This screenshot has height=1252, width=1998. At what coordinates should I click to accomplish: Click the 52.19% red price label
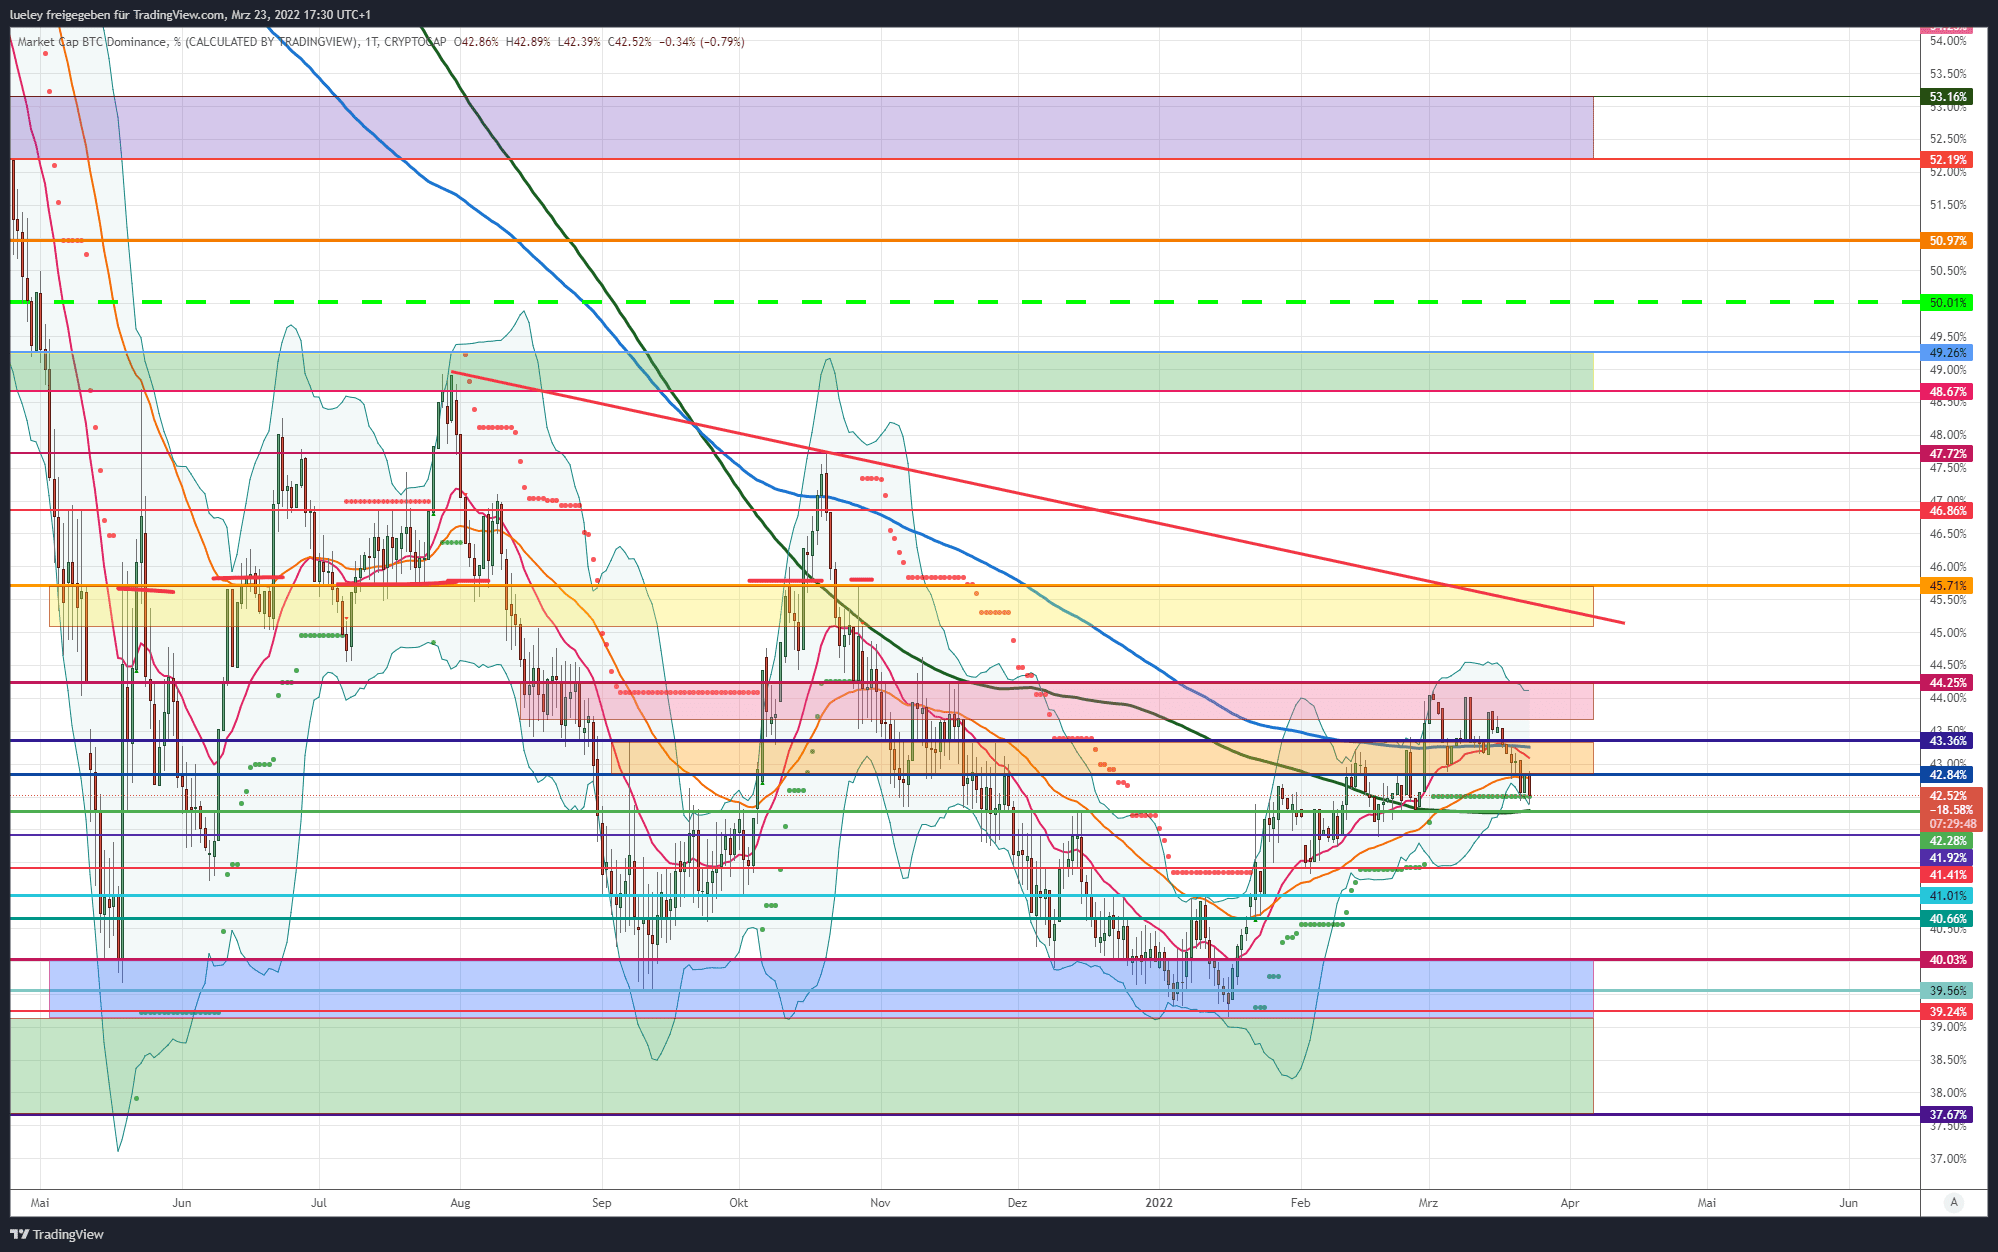[x=1947, y=160]
